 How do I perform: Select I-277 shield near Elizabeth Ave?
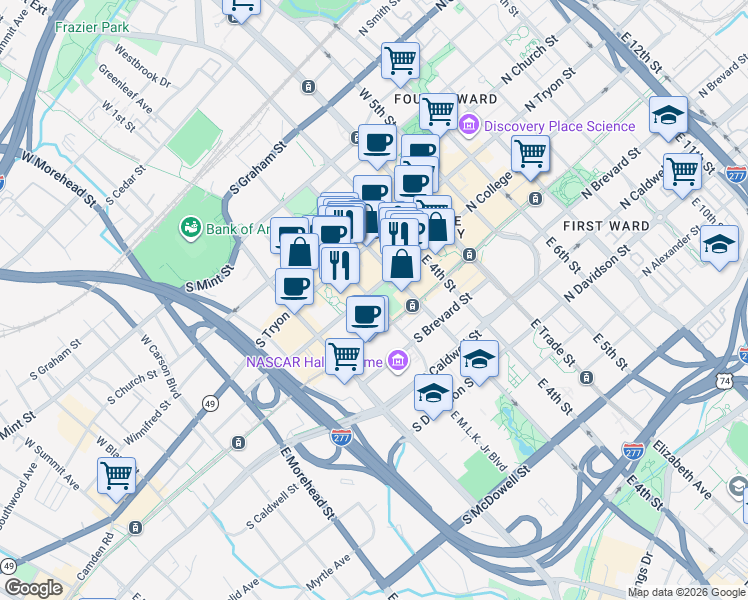click(x=633, y=451)
